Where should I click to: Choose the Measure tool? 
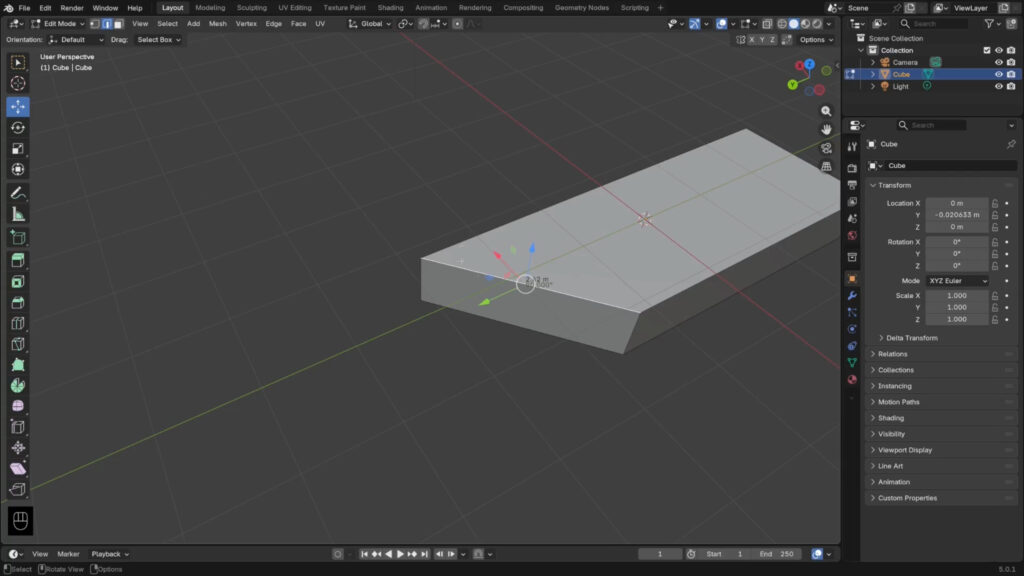point(18,214)
